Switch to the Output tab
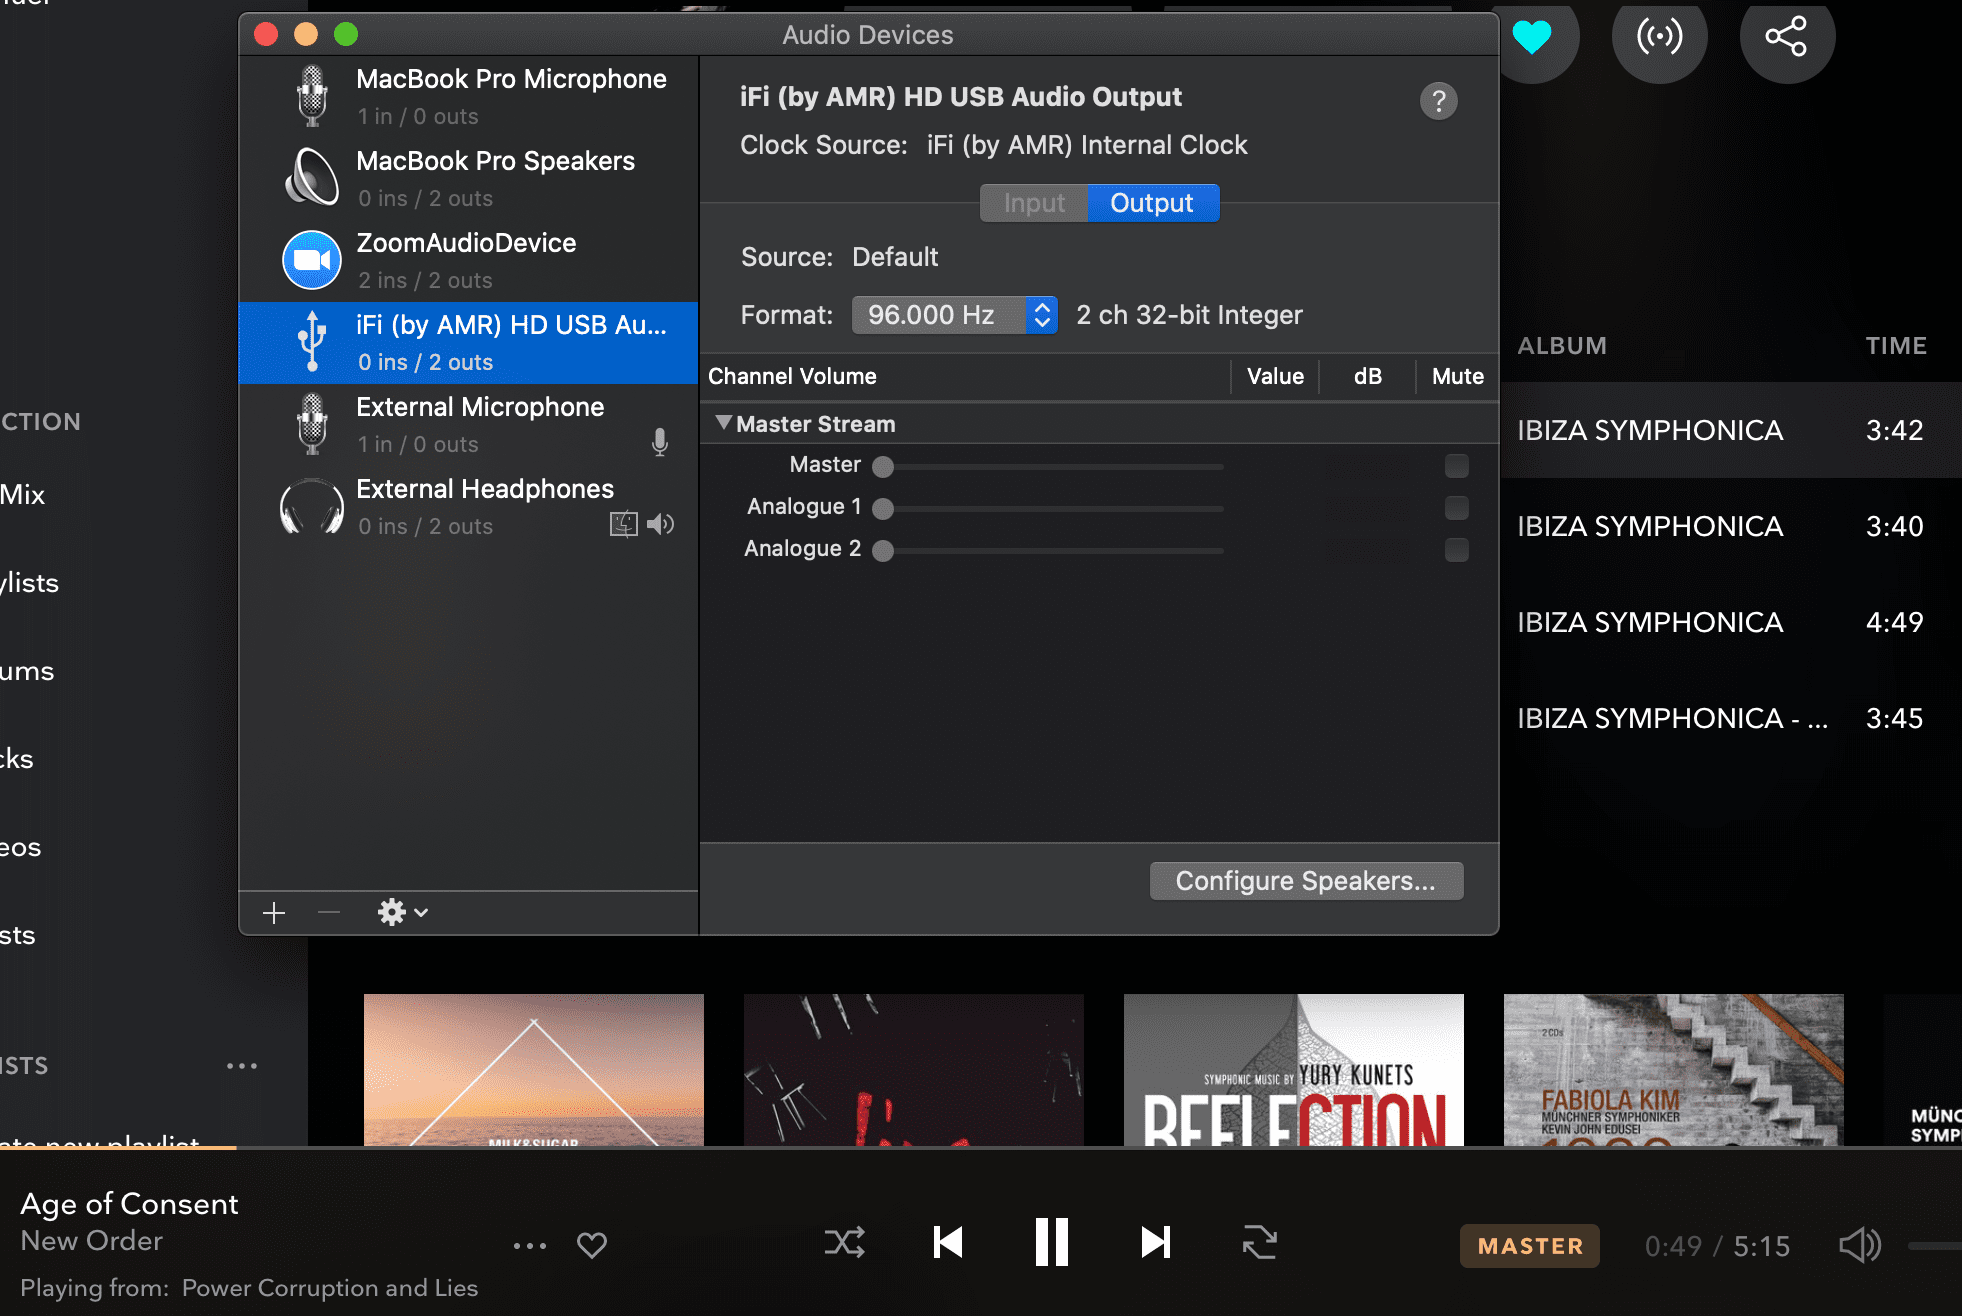The width and height of the screenshot is (1962, 1316). click(1152, 203)
